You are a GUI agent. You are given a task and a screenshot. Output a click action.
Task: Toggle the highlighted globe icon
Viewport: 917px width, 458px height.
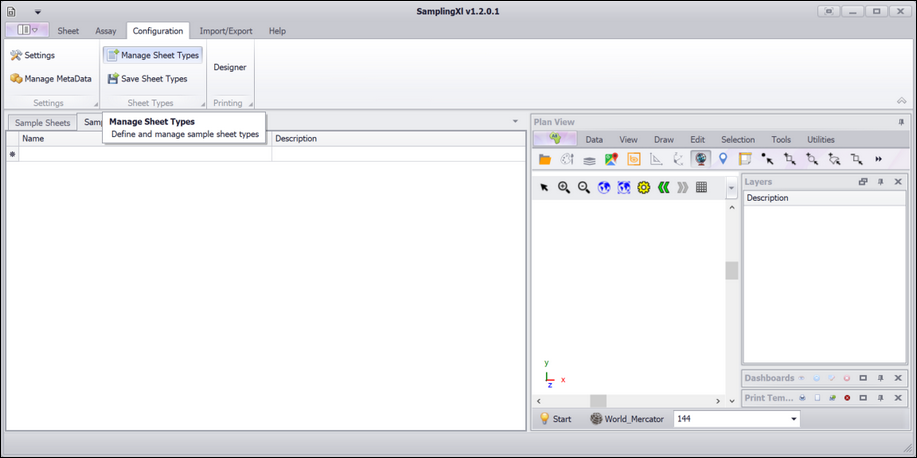tap(701, 159)
